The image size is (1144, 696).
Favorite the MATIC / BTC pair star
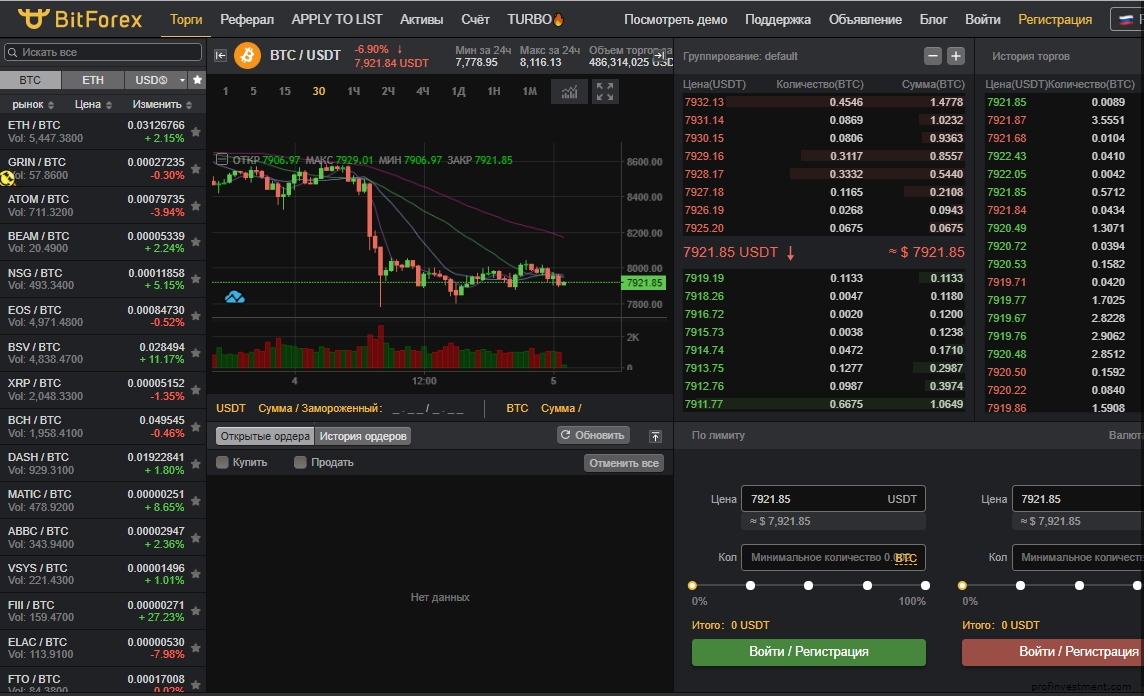pyautogui.click(x=196, y=500)
